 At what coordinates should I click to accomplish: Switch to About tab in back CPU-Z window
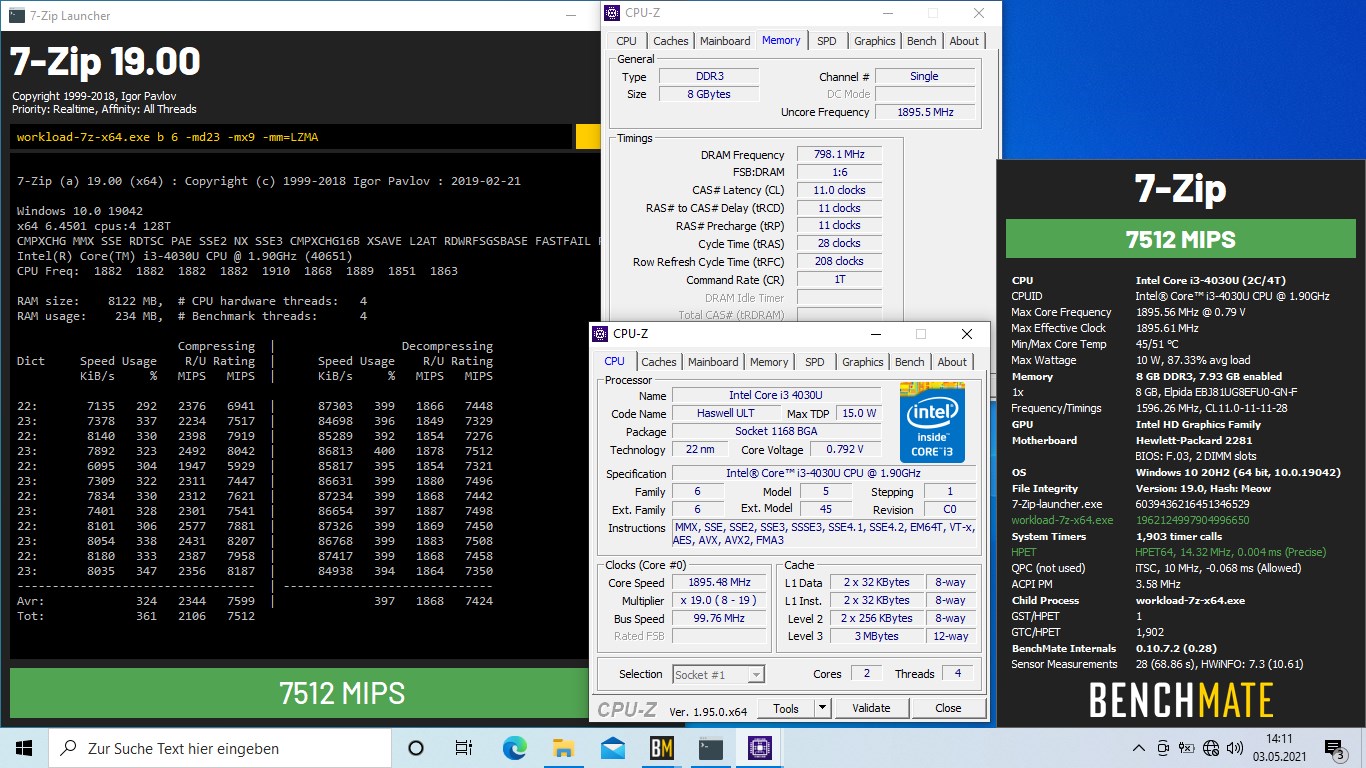(964, 41)
